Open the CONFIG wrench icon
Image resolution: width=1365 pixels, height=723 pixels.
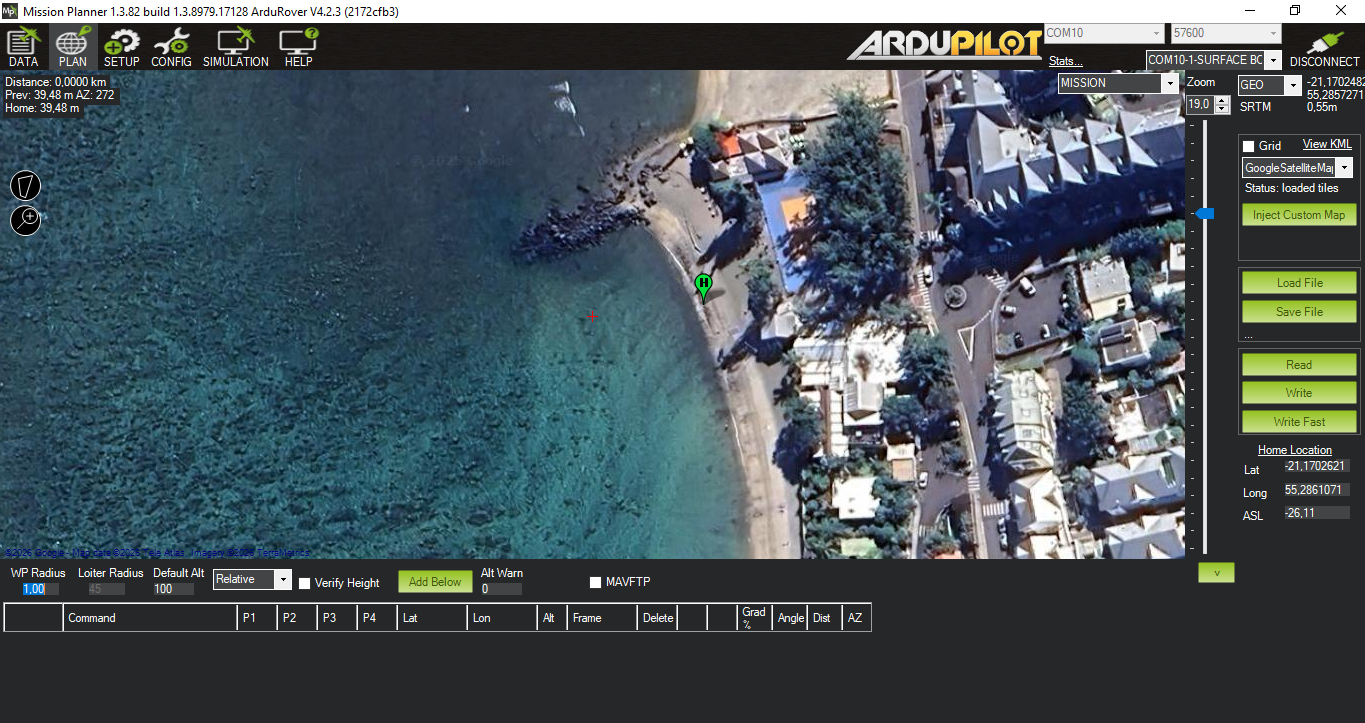coord(171,47)
